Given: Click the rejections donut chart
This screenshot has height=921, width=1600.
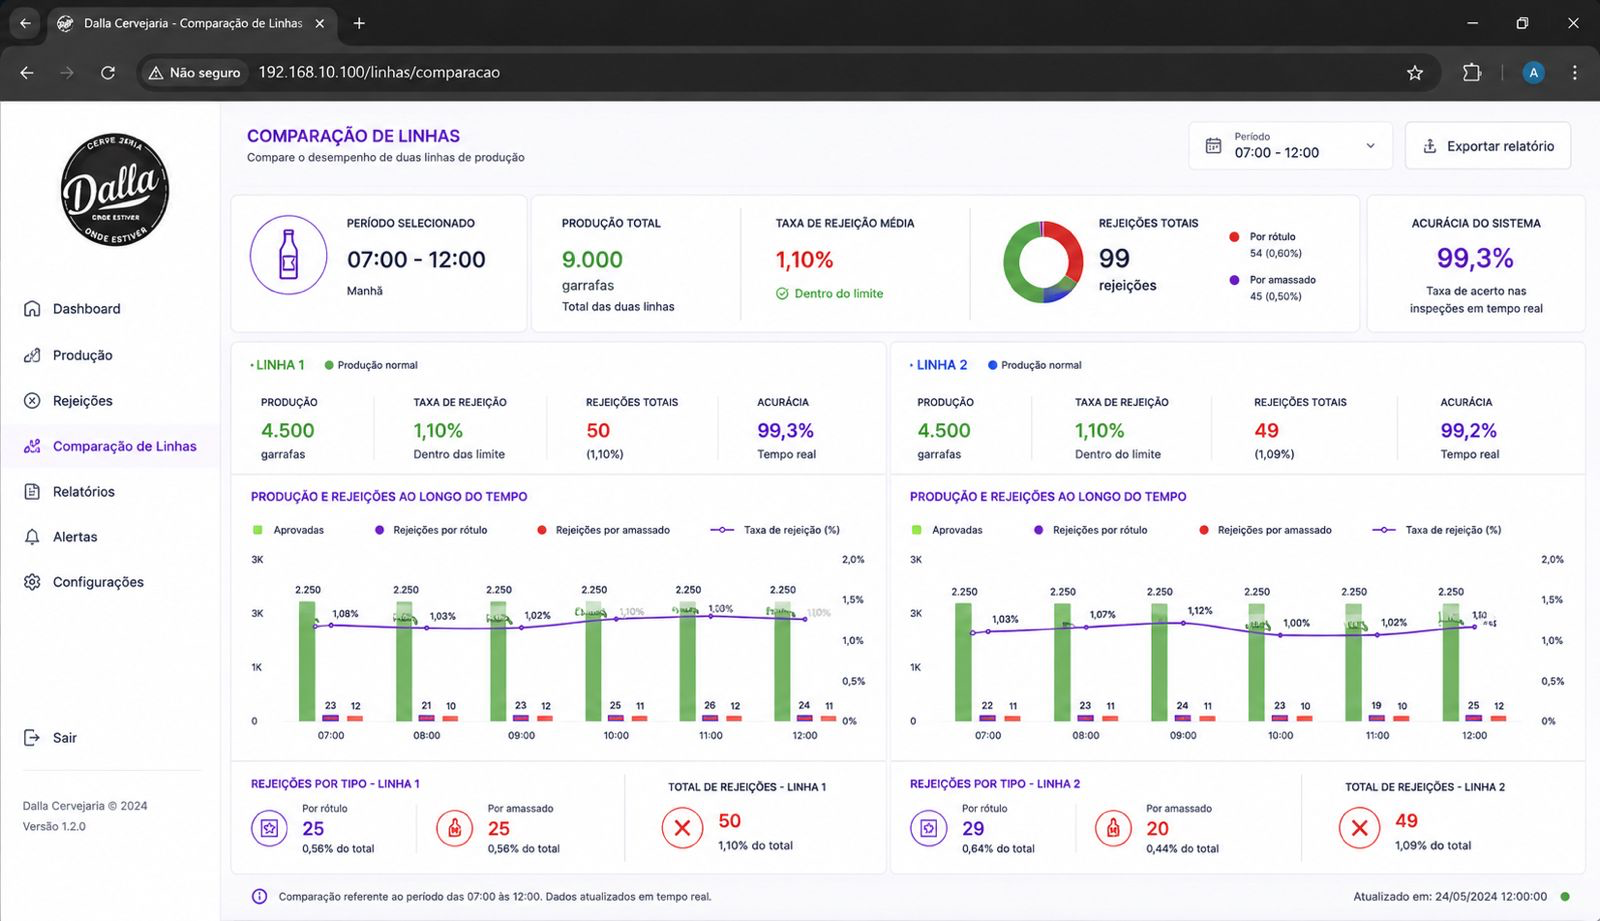Looking at the screenshot, I should coord(1043,262).
